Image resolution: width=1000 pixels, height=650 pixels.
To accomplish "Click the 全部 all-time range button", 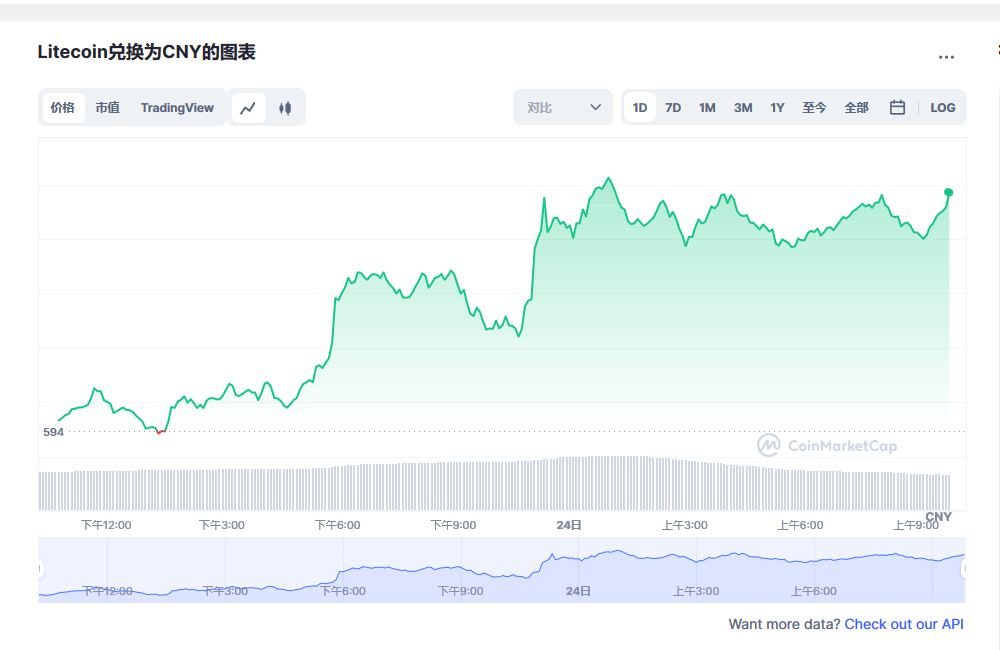I will [x=856, y=108].
